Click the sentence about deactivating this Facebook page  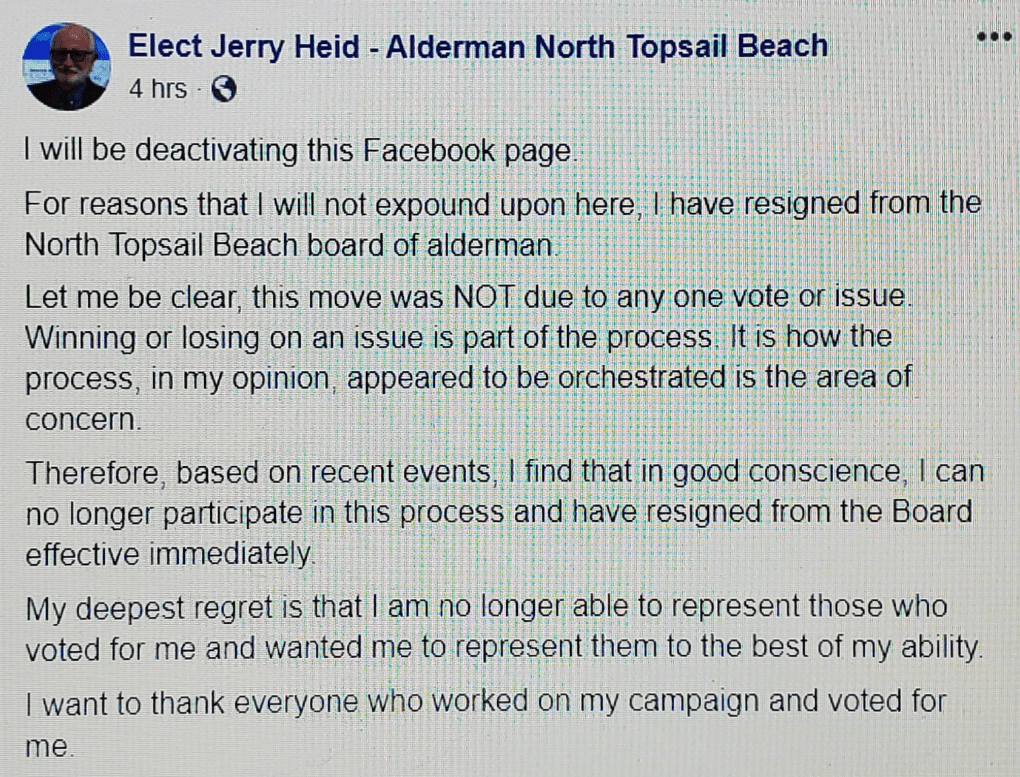click(300, 151)
